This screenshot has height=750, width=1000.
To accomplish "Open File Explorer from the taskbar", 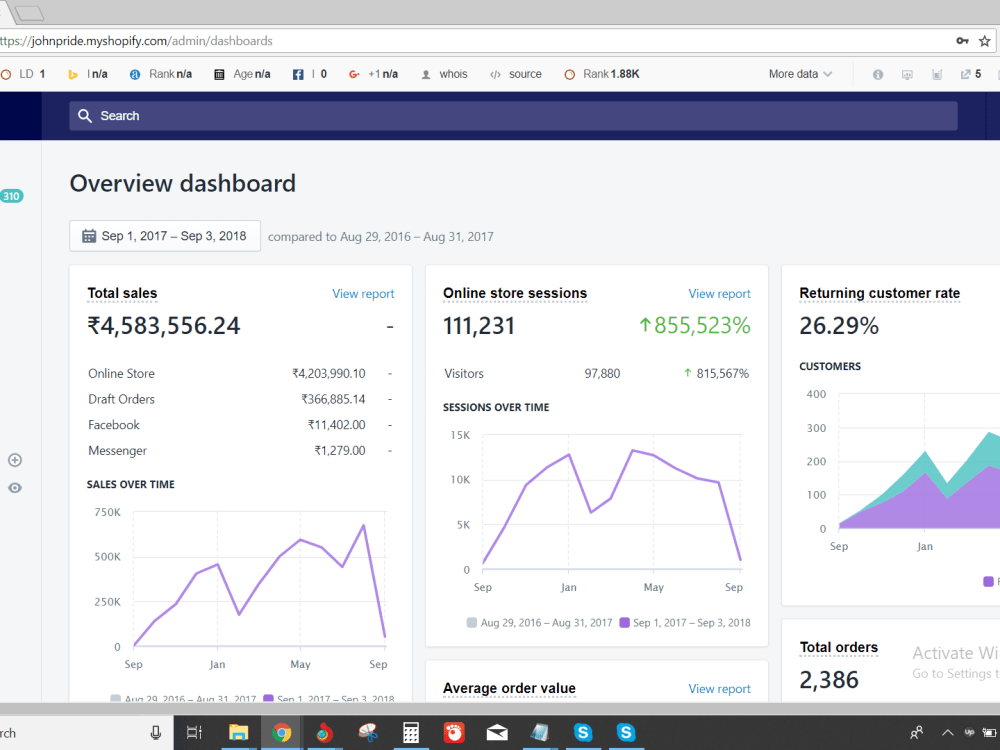I will tap(238, 733).
